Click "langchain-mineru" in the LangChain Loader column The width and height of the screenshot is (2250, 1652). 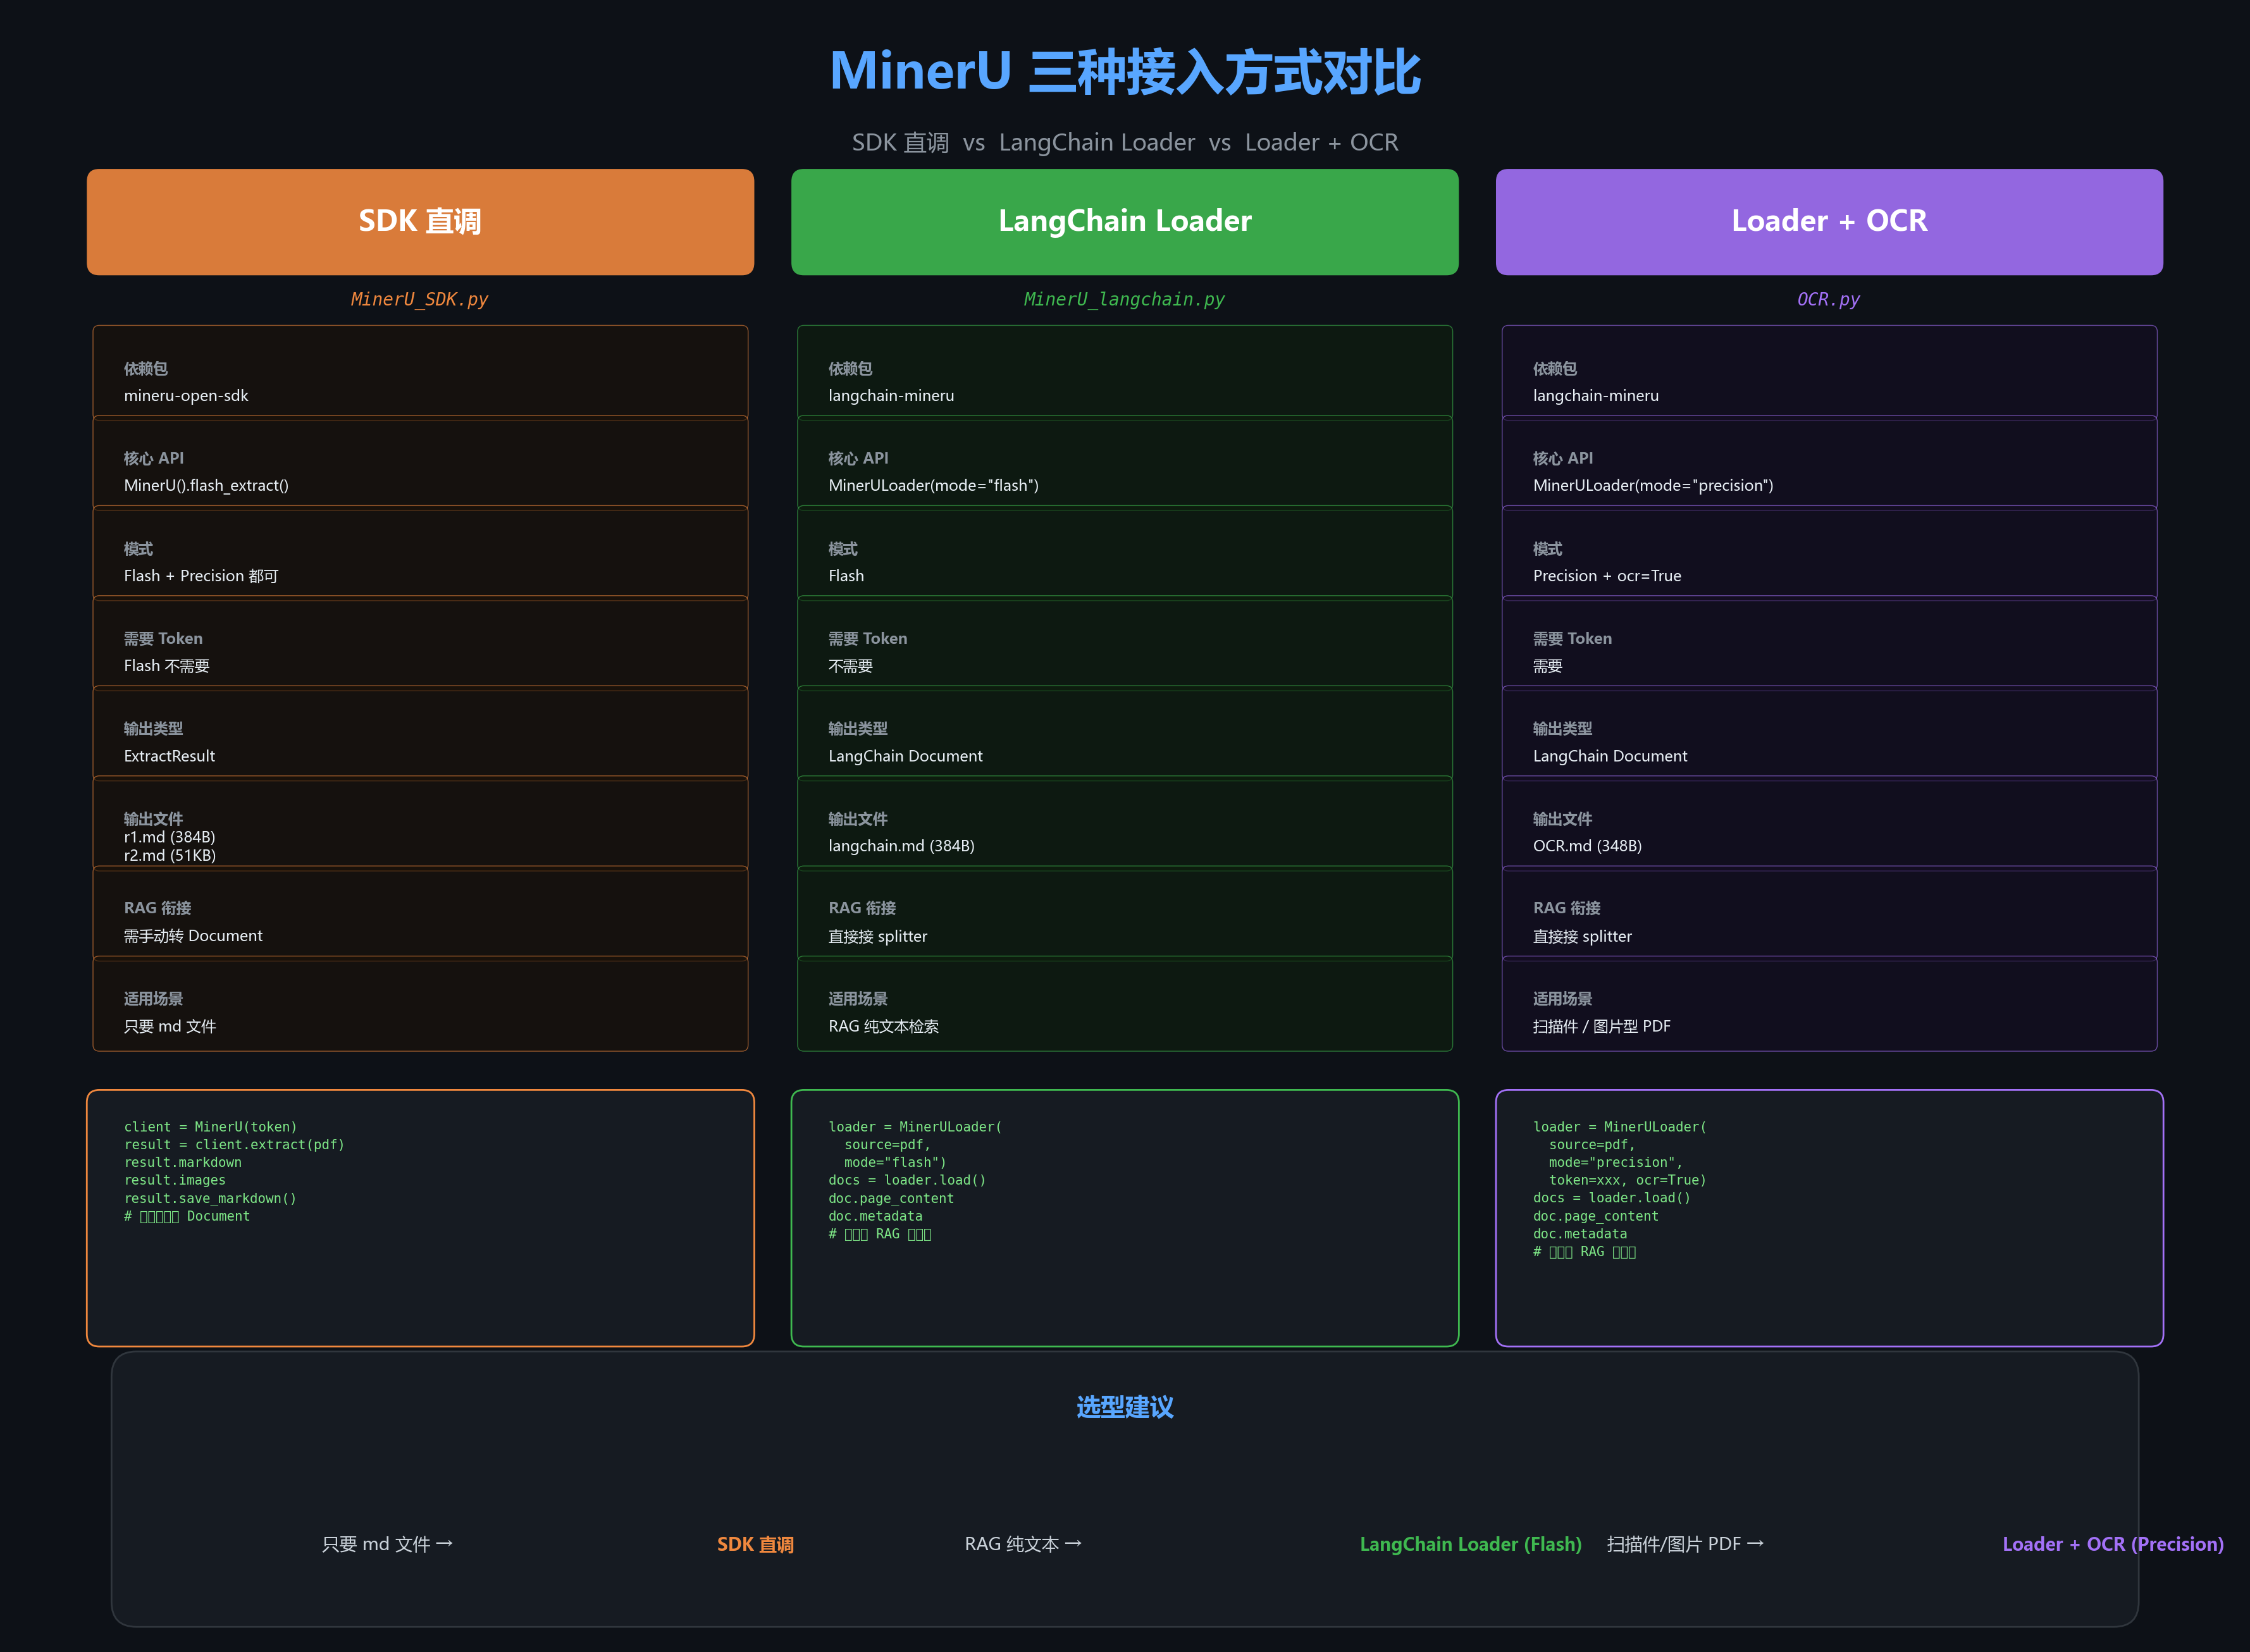coord(891,396)
